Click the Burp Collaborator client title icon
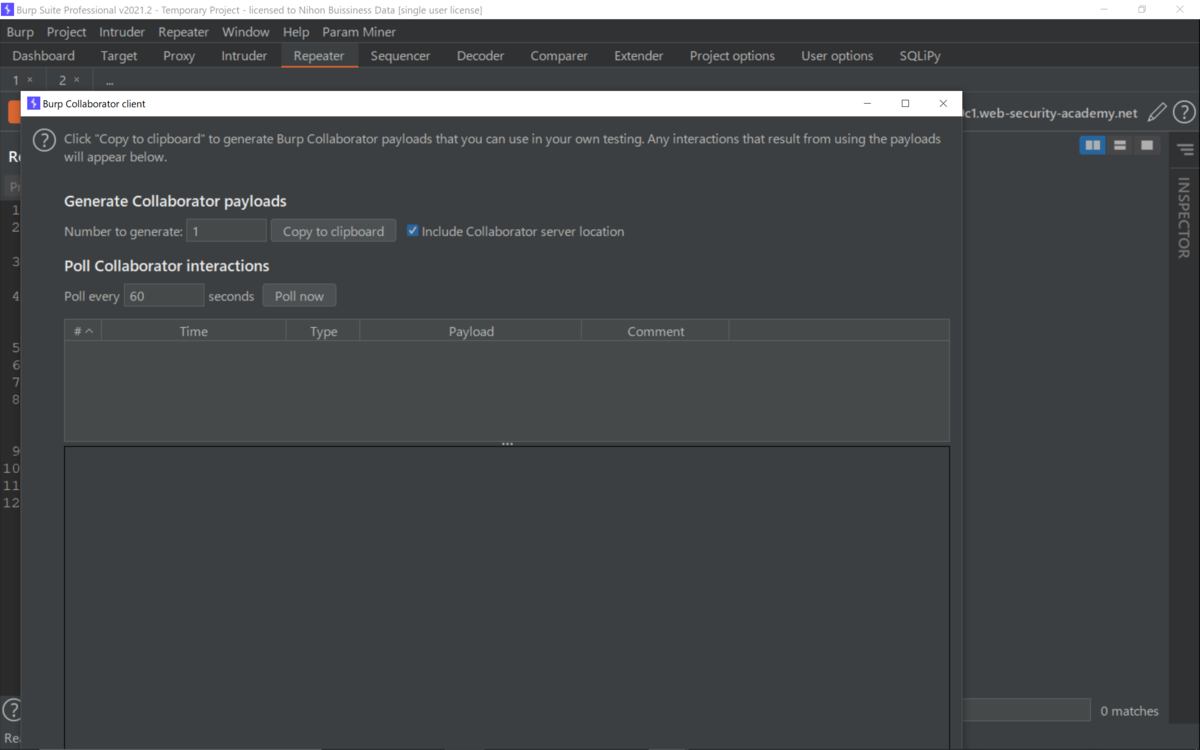Image resolution: width=1200 pixels, height=750 pixels. pos(33,103)
